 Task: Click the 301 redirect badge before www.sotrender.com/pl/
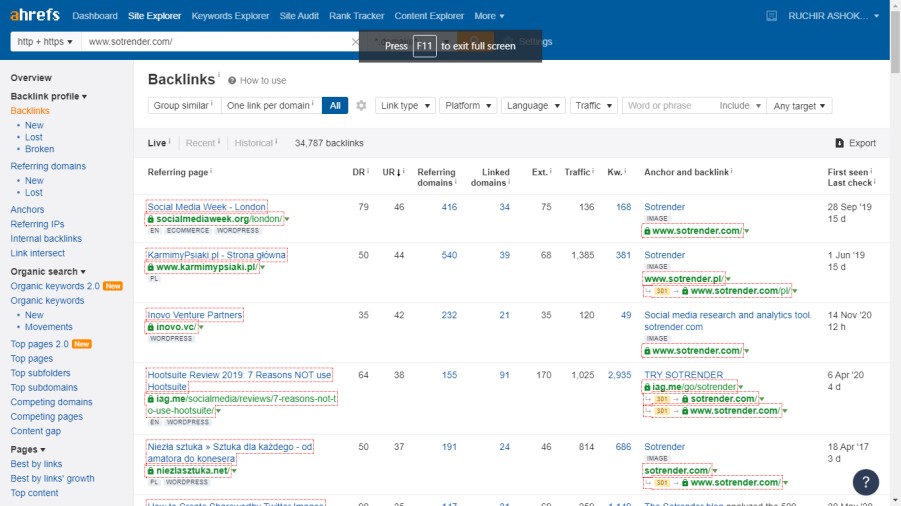click(662, 291)
